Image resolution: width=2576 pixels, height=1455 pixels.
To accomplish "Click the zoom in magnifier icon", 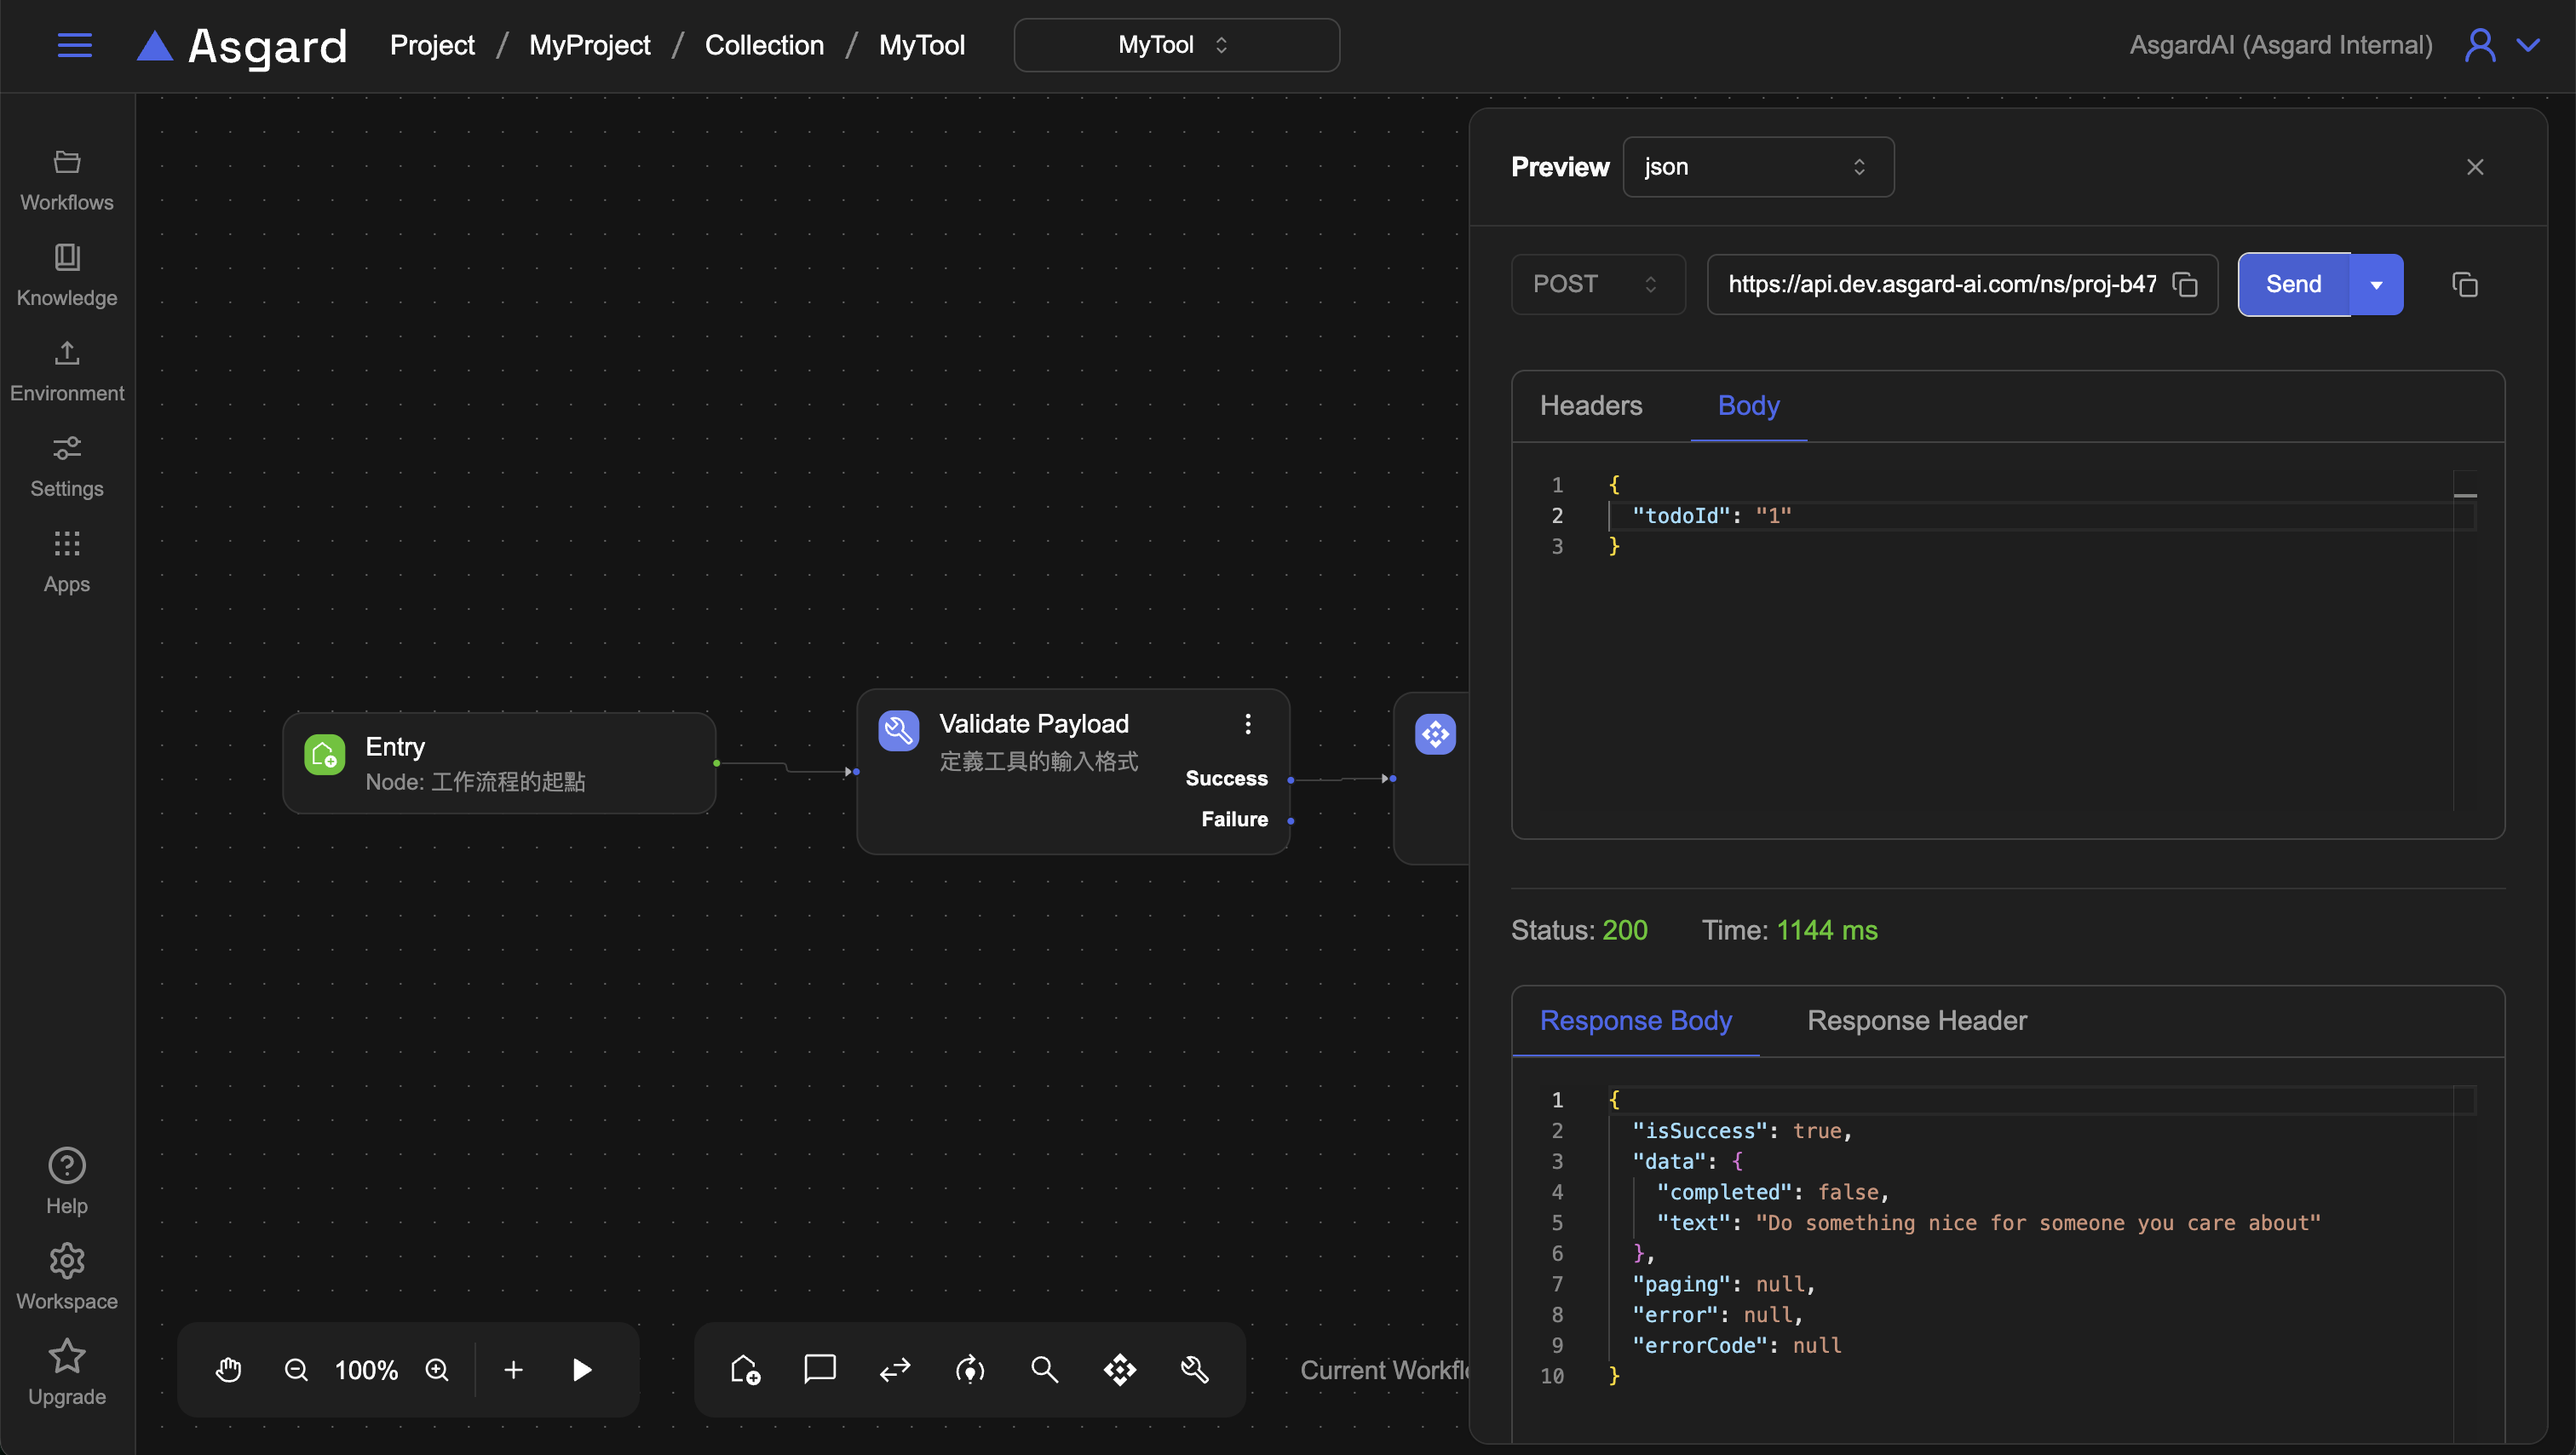I will coord(437,1369).
